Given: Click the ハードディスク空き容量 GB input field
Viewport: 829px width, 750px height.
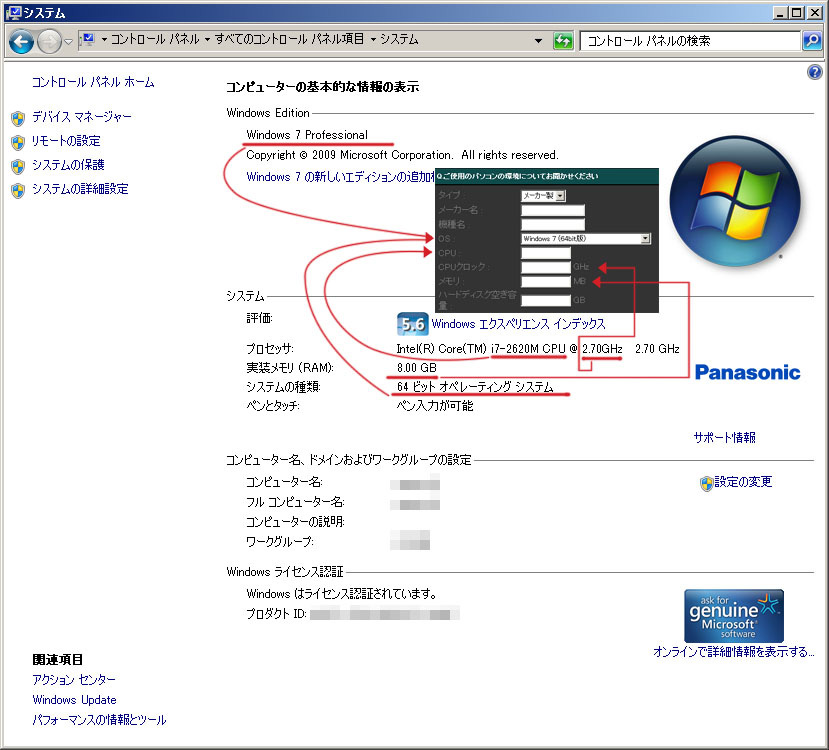Looking at the screenshot, I should pyautogui.click(x=546, y=300).
